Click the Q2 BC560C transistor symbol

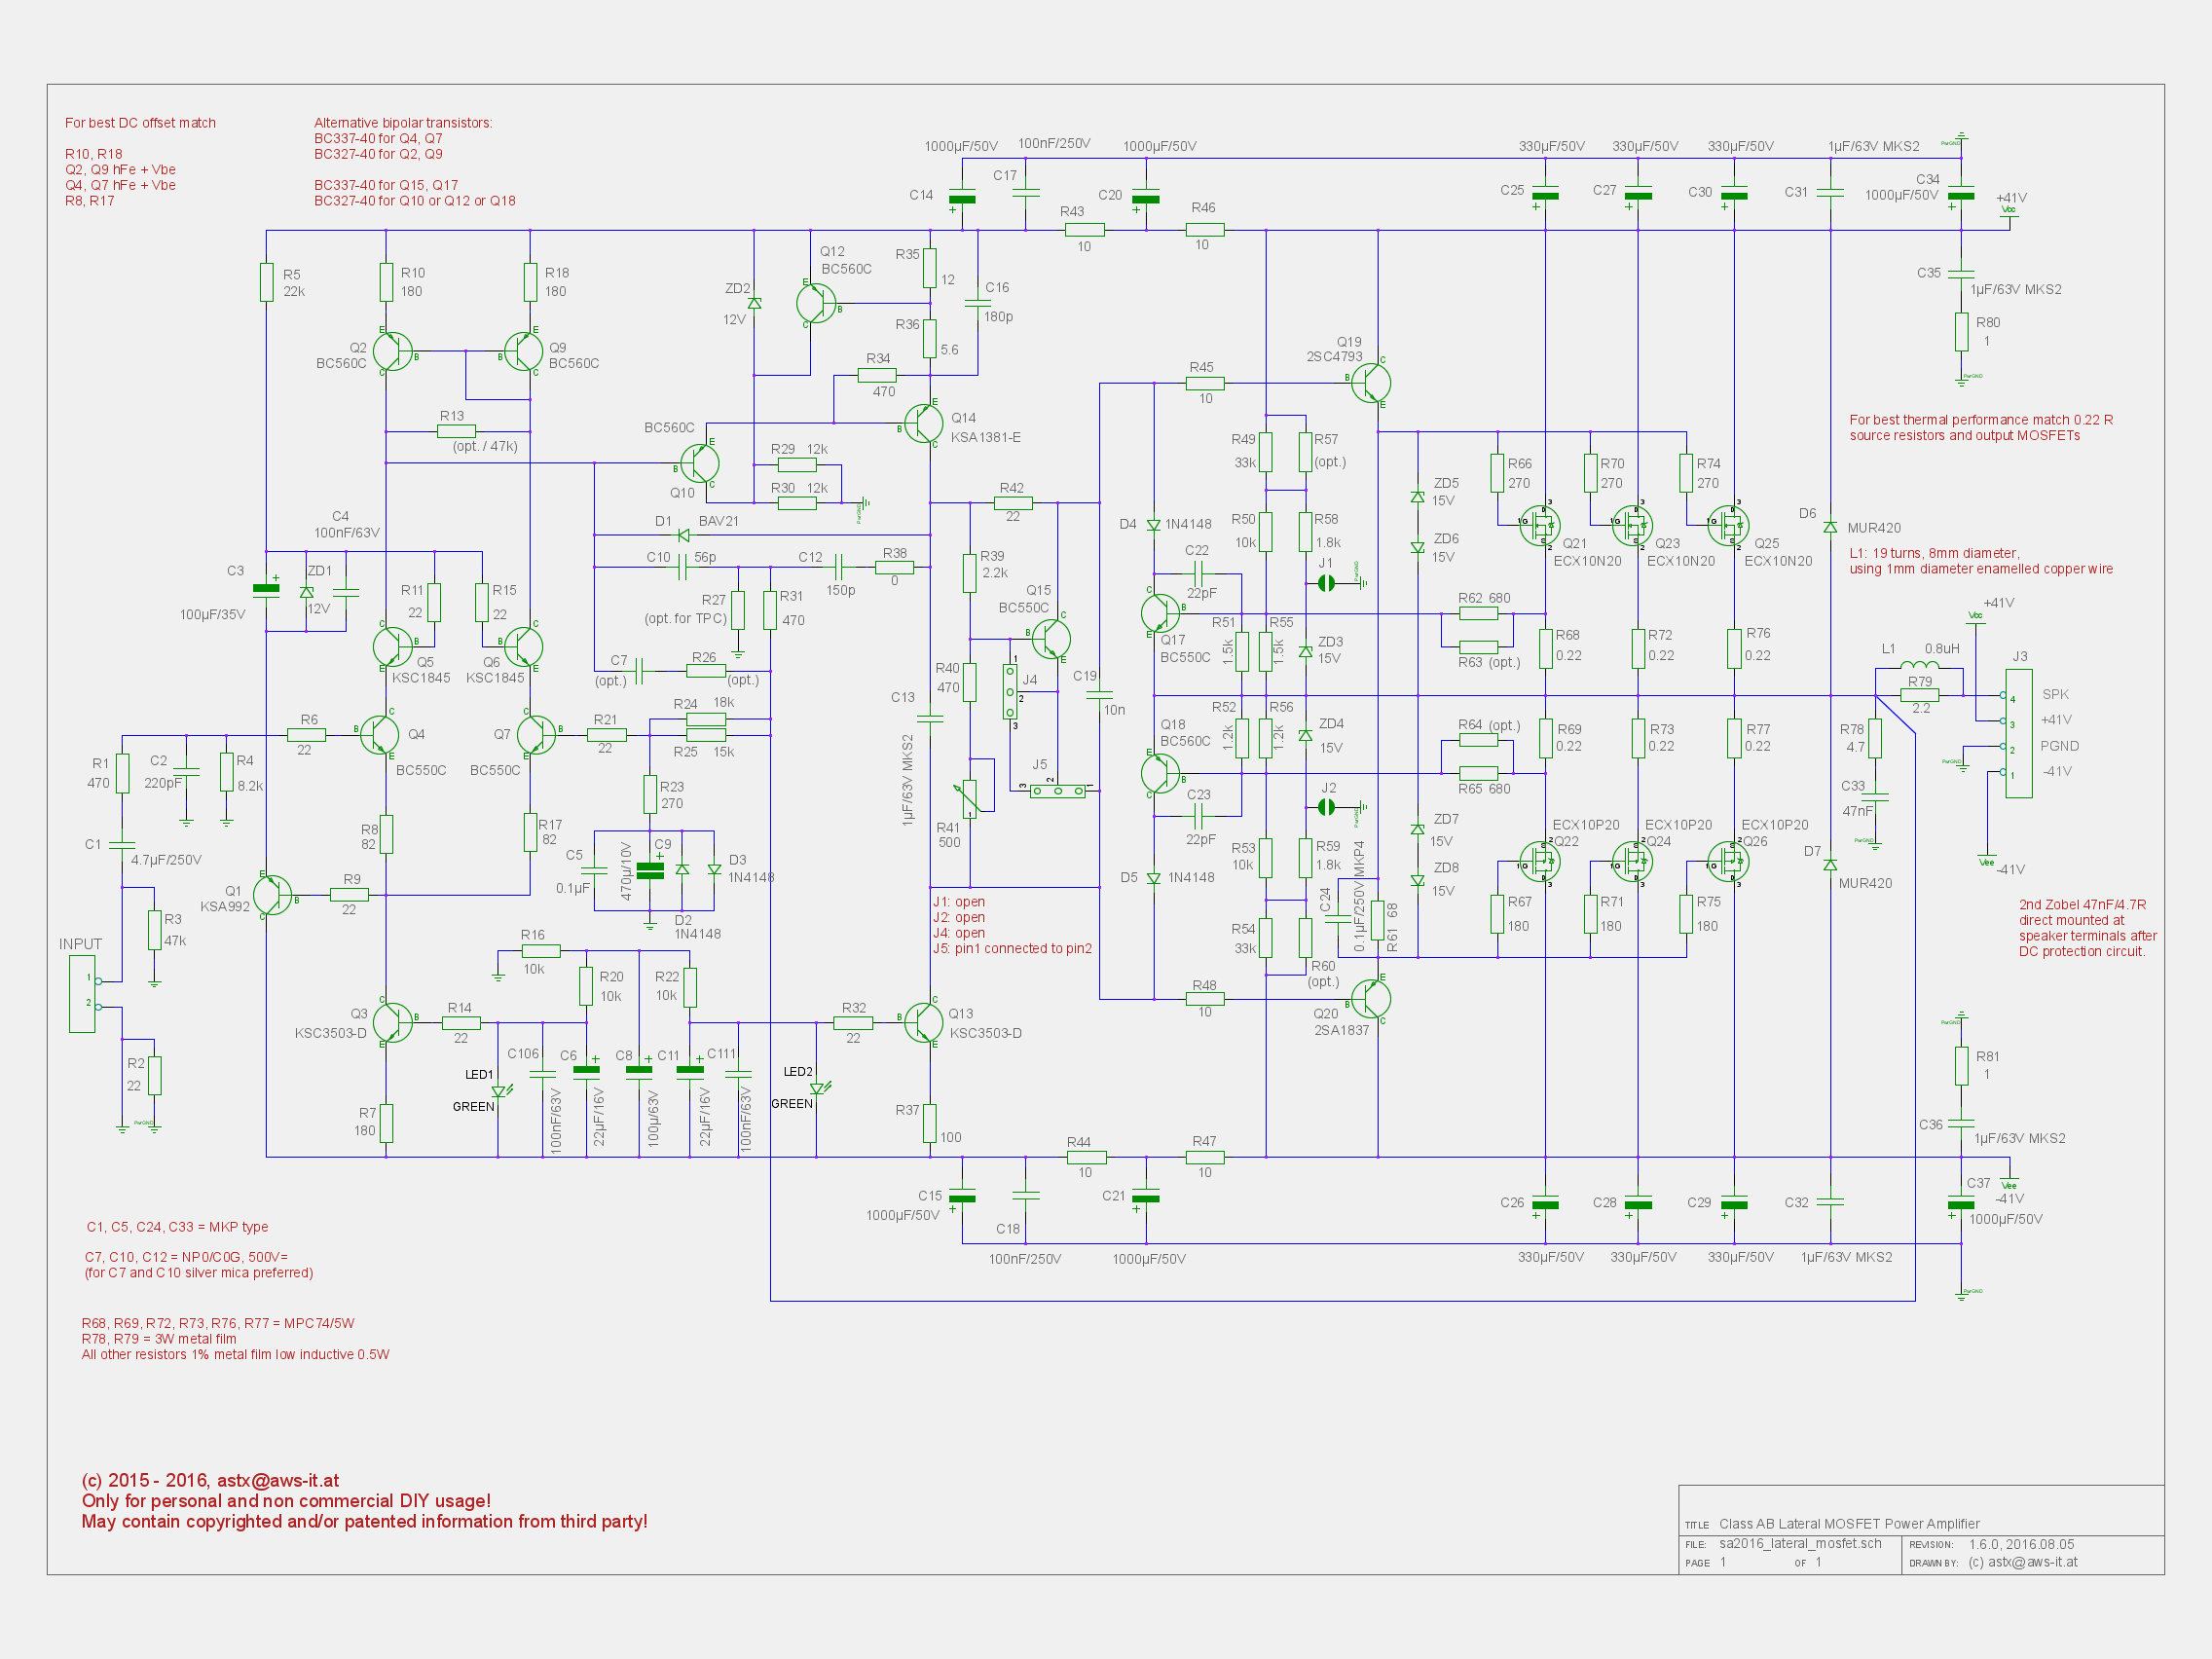point(392,352)
